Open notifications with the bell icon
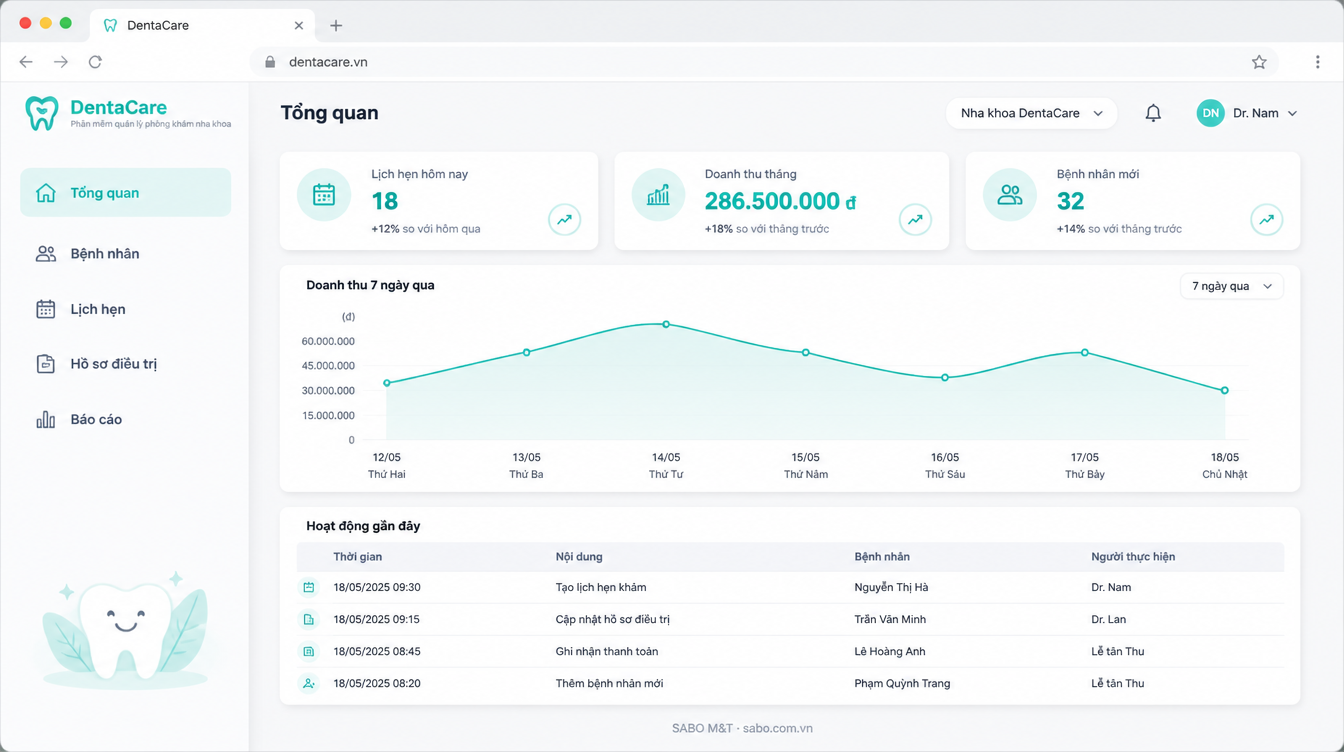This screenshot has width=1344, height=752. 1153,113
